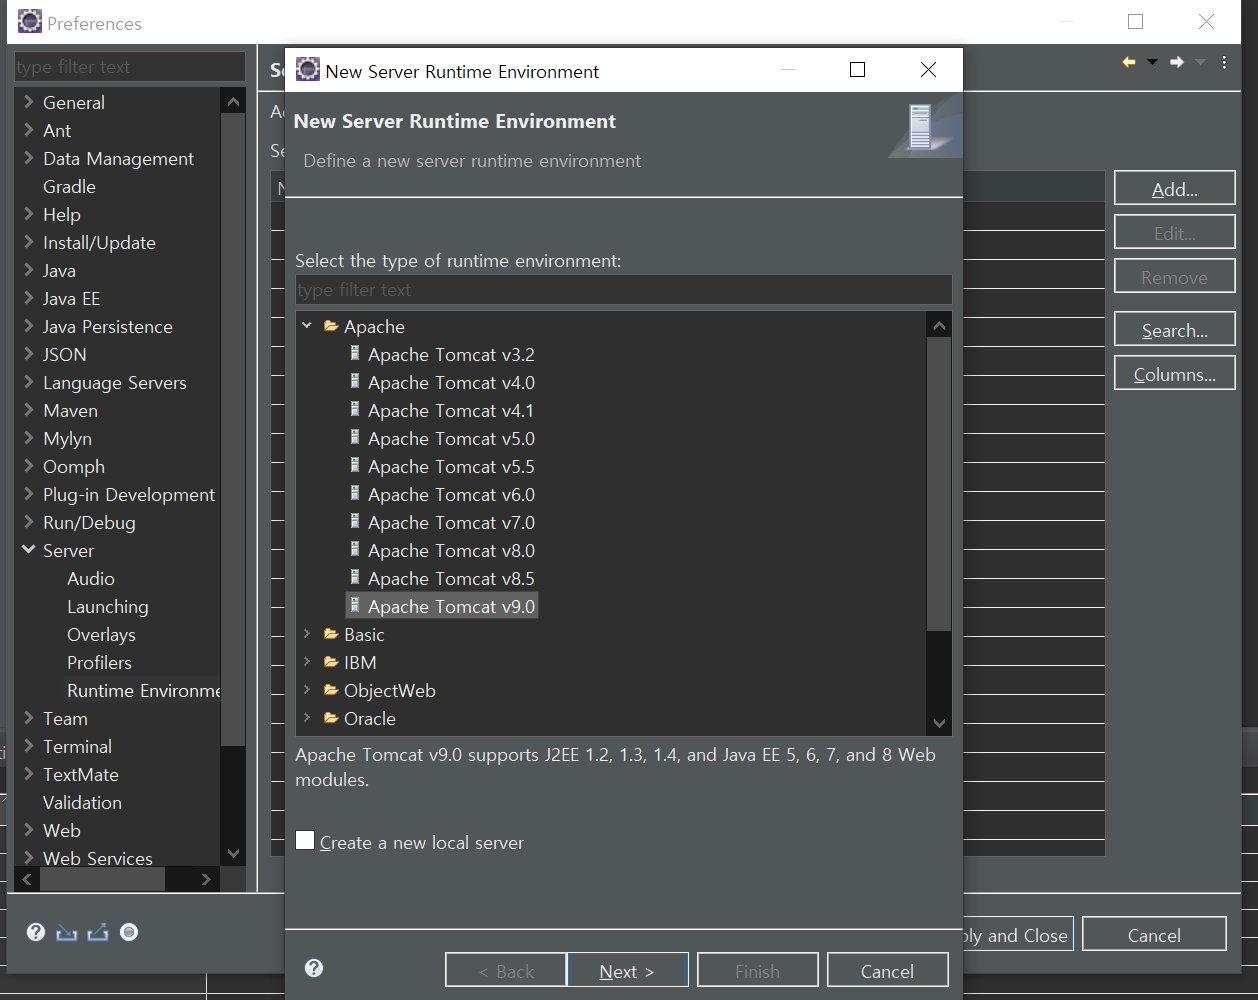Click the Next button
This screenshot has height=1000, width=1258.
628,970
